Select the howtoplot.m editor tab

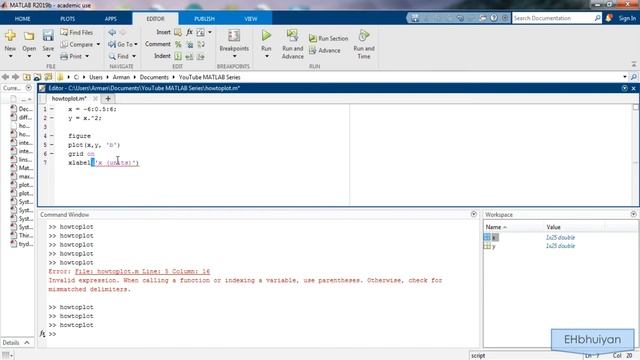(x=69, y=98)
